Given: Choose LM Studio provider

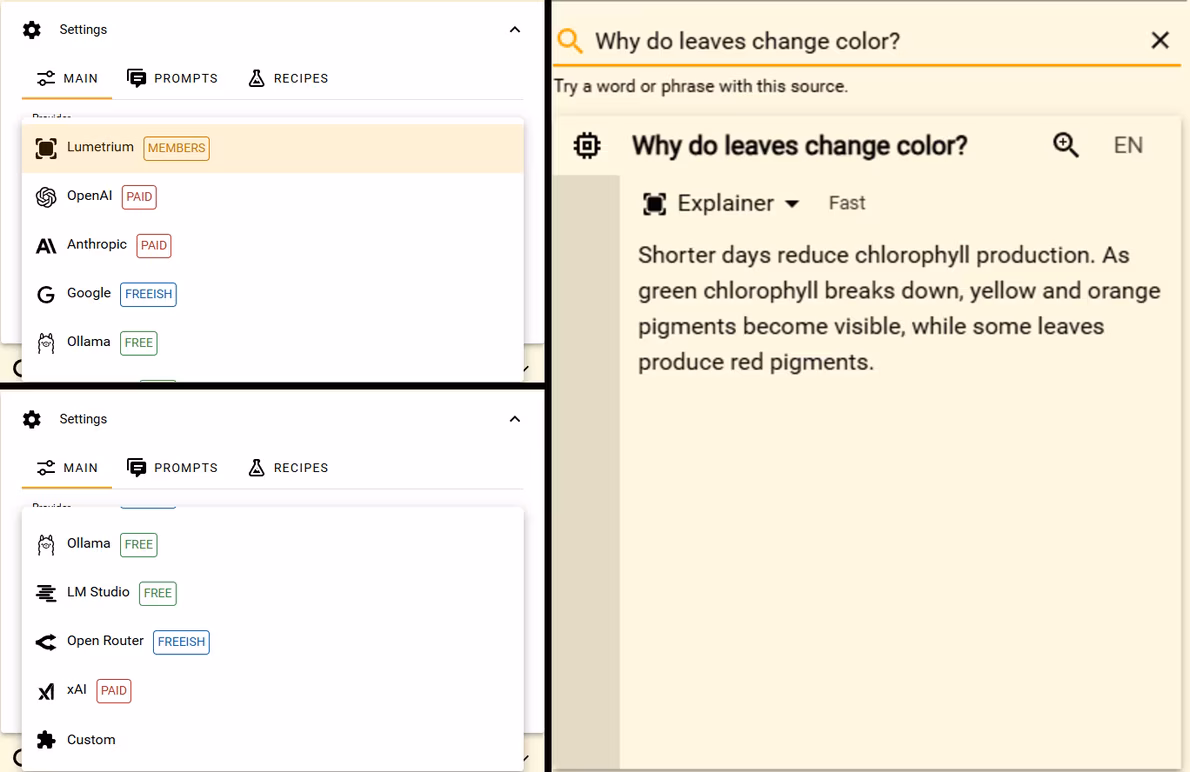Looking at the screenshot, I should pos(272,593).
